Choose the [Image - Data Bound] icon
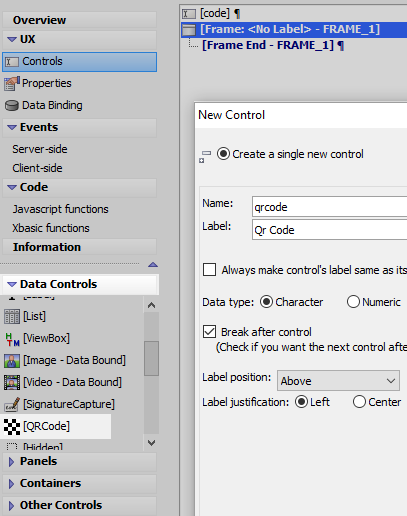 [12, 360]
